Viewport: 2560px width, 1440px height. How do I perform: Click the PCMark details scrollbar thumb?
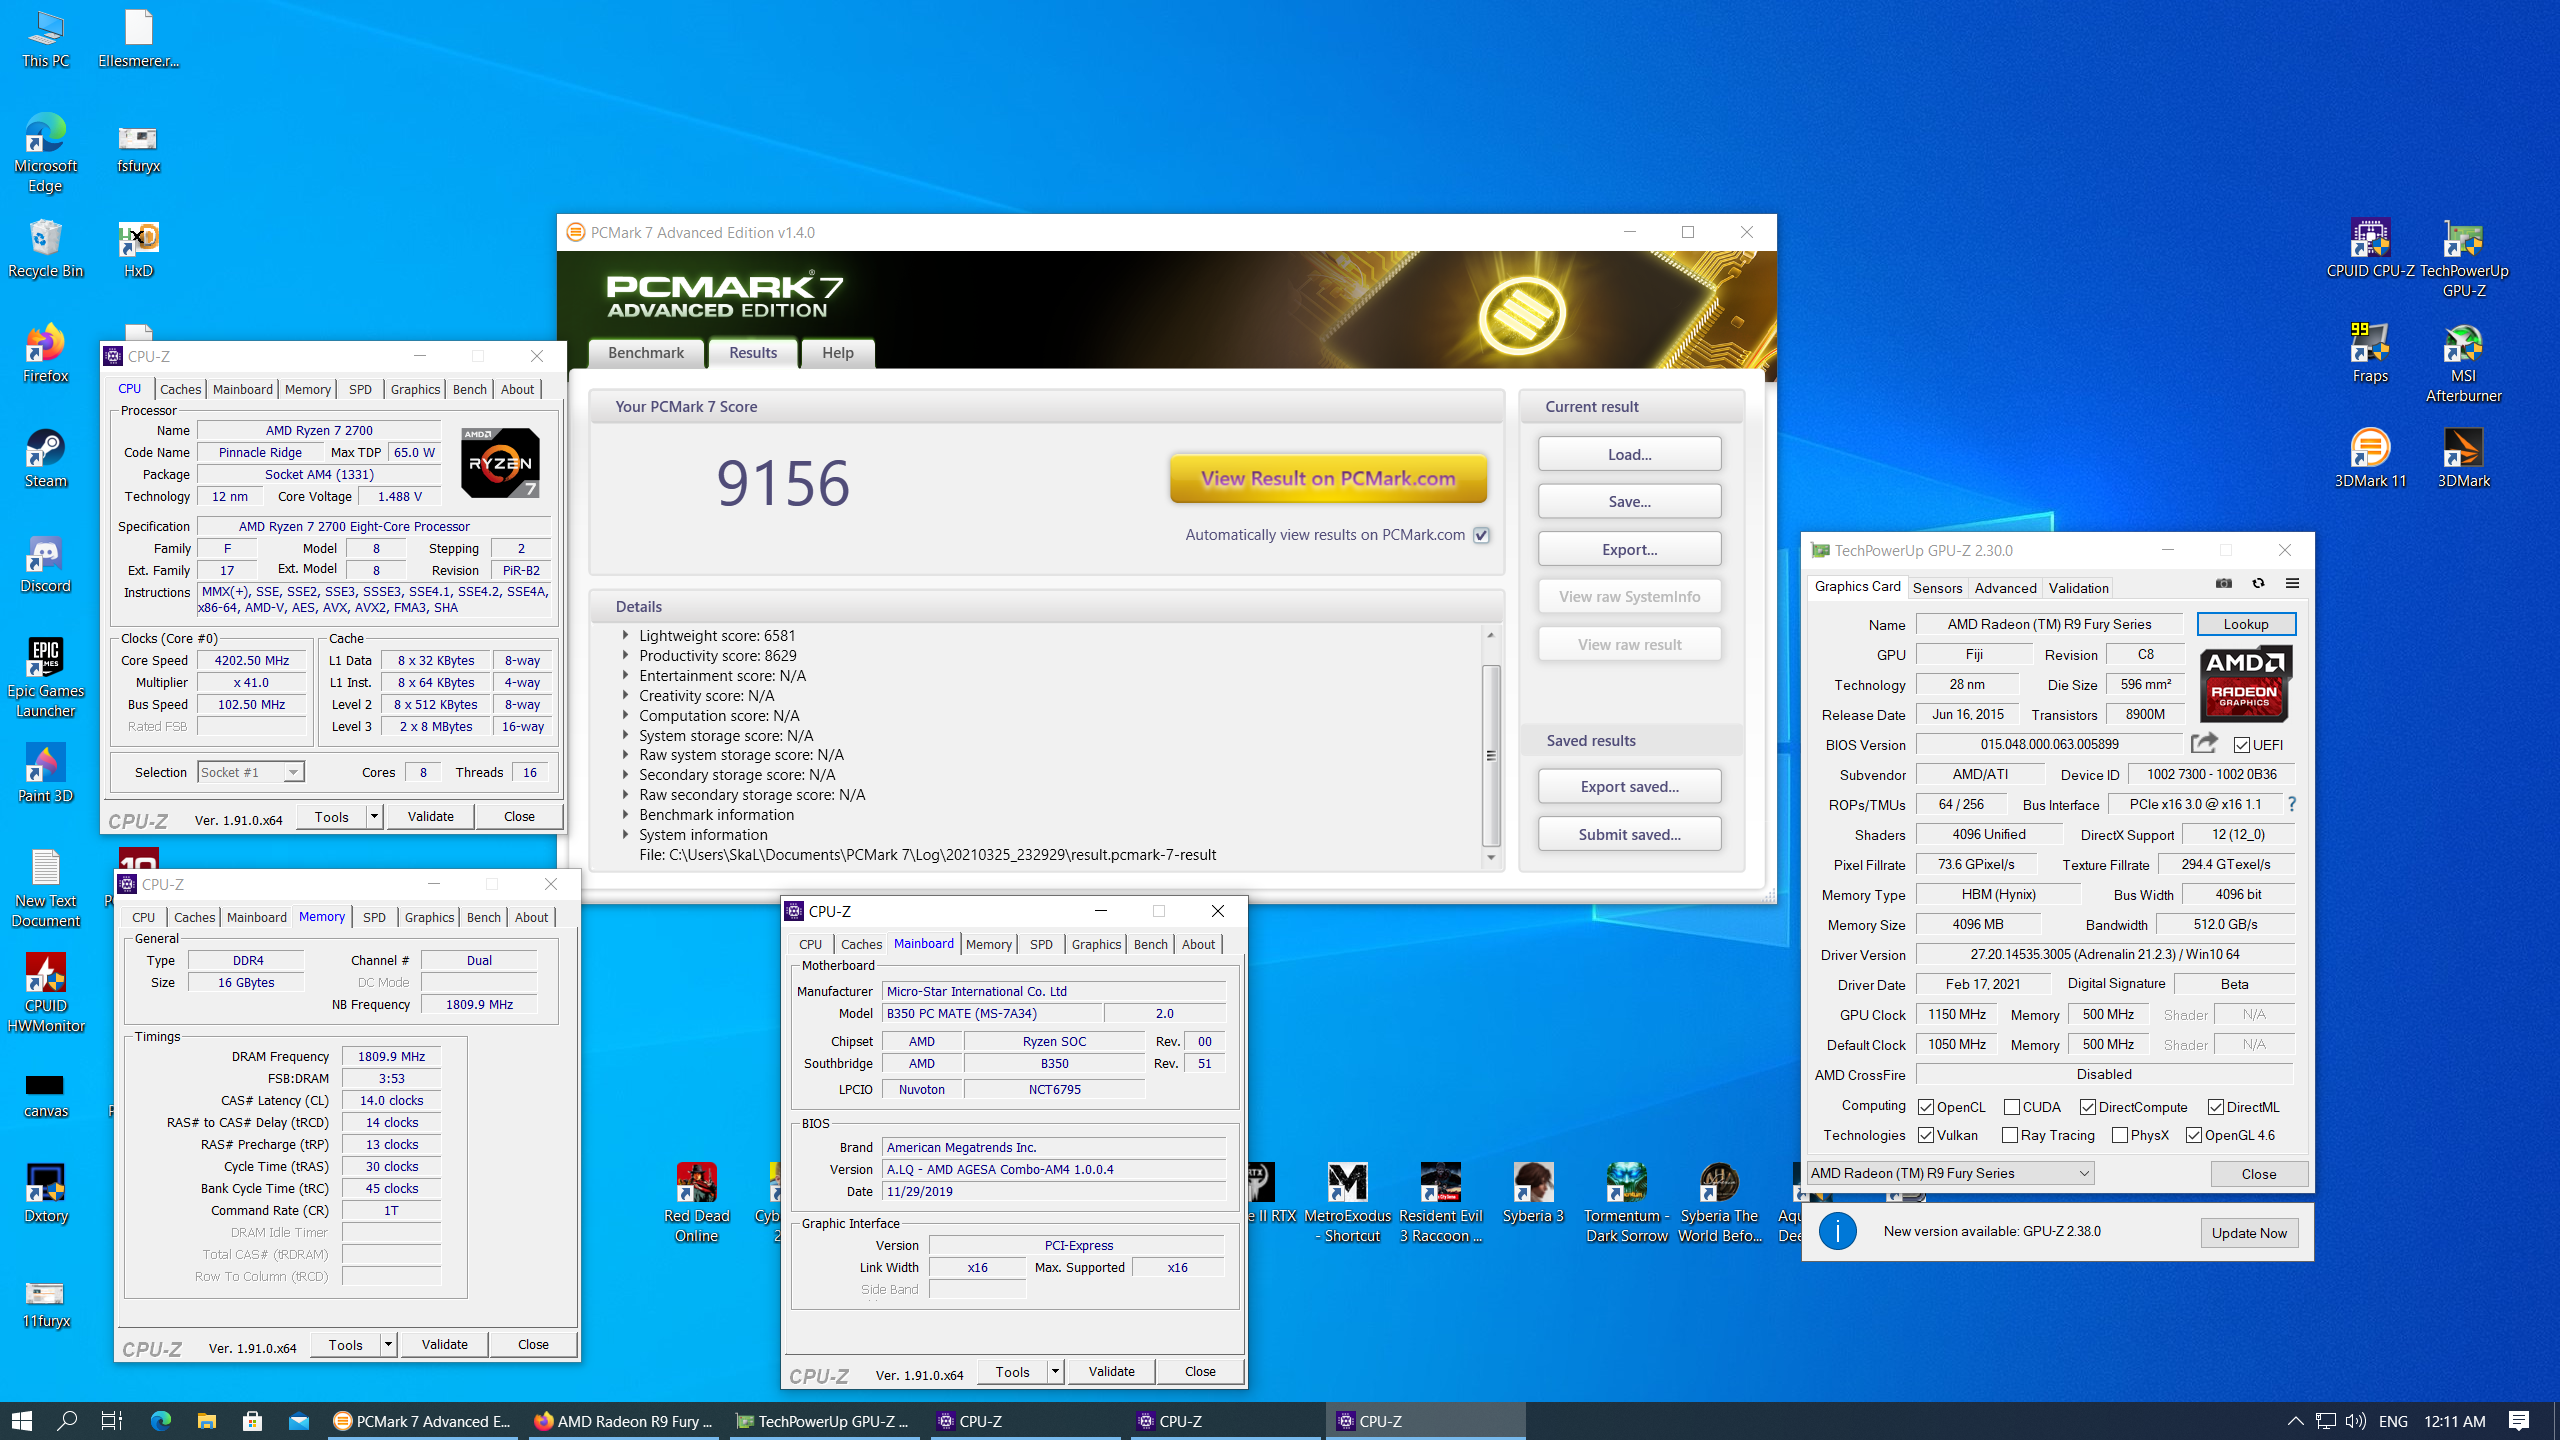click(1490, 755)
